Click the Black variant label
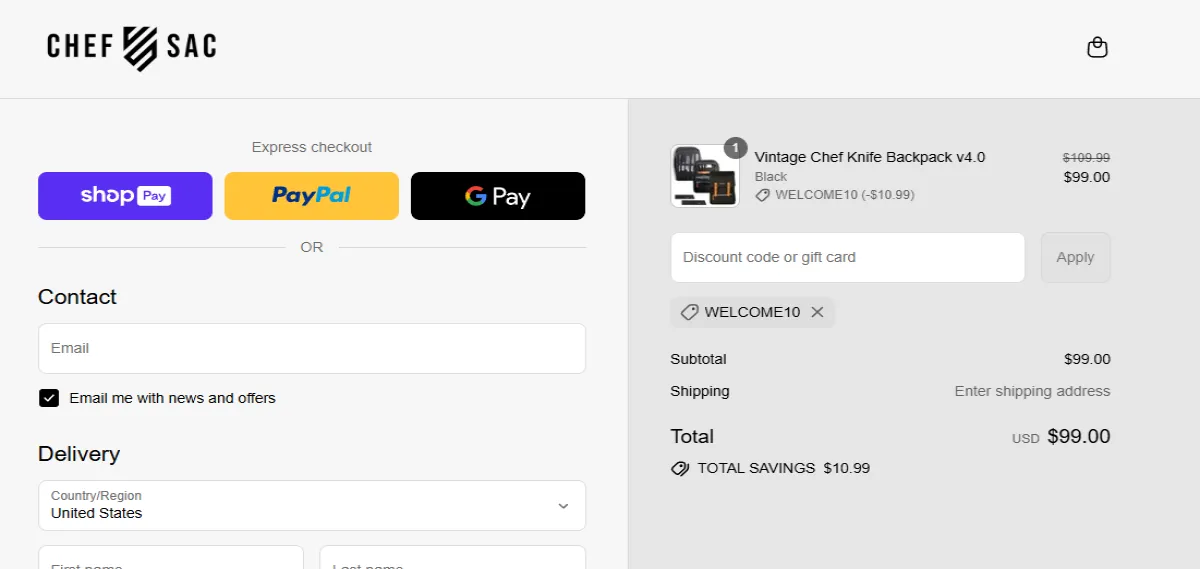Image resolution: width=1200 pixels, height=569 pixels. click(x=771, y=176)
